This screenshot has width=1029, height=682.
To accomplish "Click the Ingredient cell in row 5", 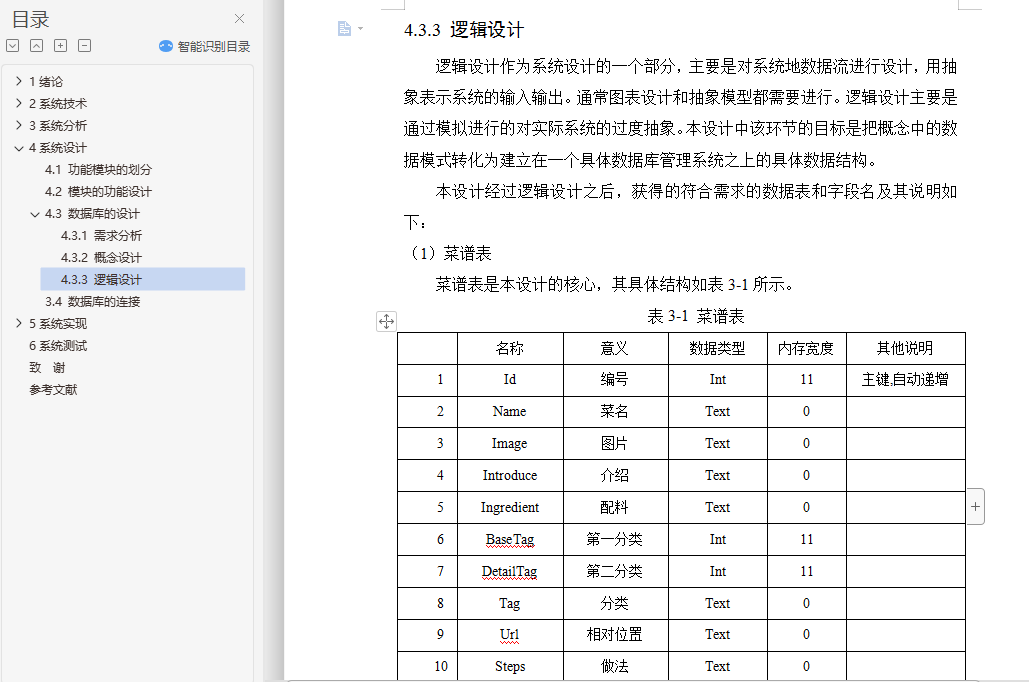I will (510, 507).
